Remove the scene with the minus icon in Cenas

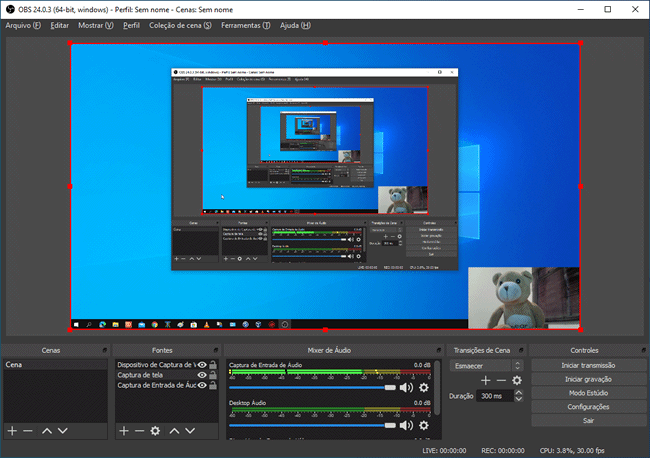tap(28, 430)
